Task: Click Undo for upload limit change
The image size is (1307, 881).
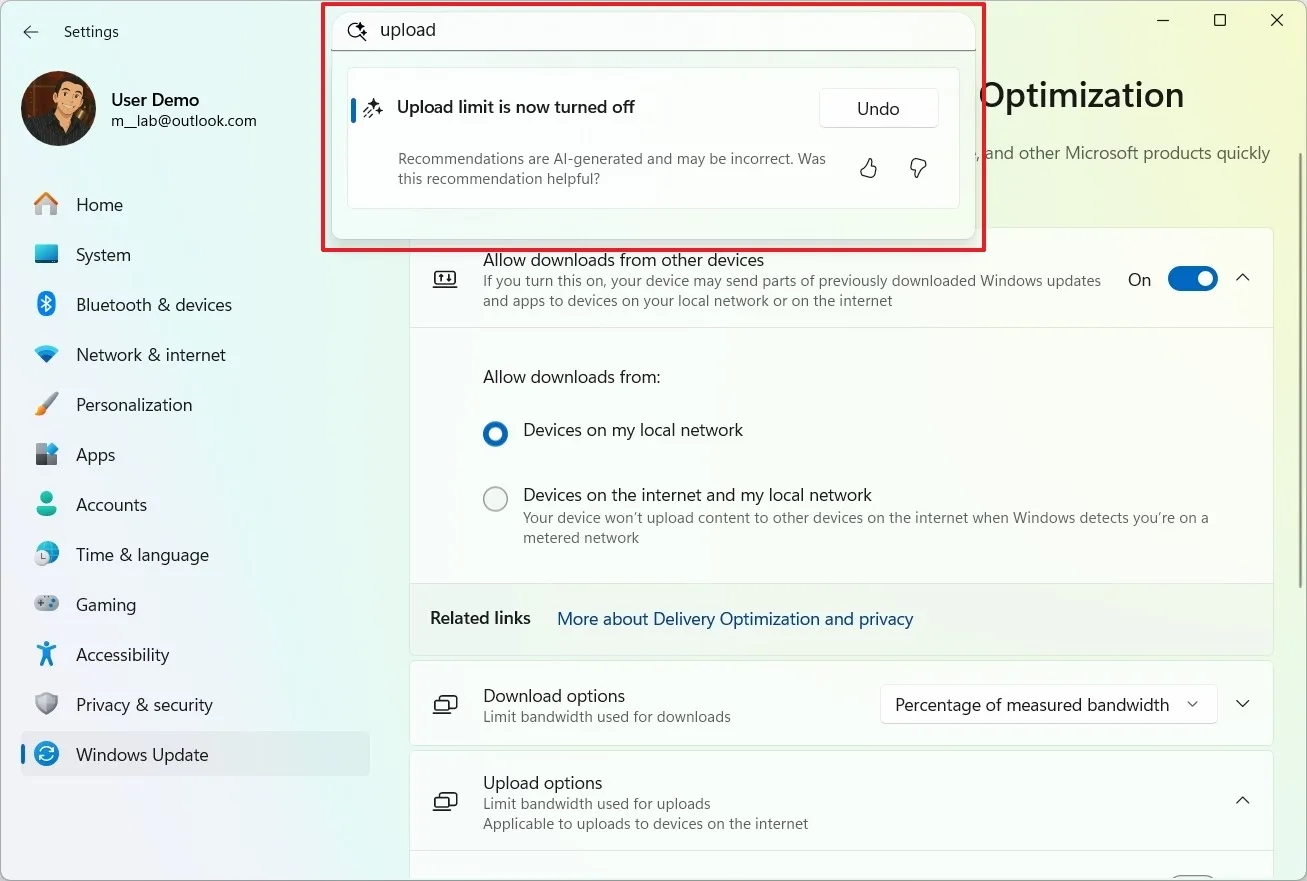Action: [878, 109]
